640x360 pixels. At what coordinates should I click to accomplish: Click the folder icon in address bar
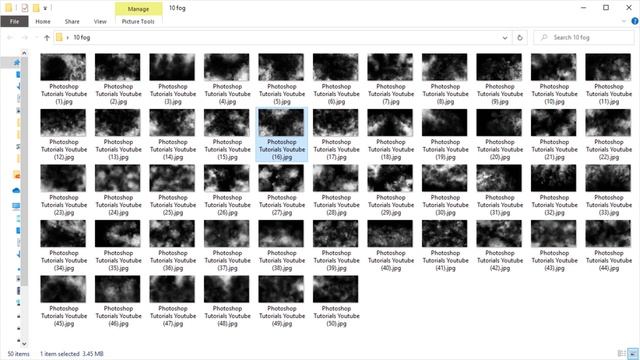(59, 37)
